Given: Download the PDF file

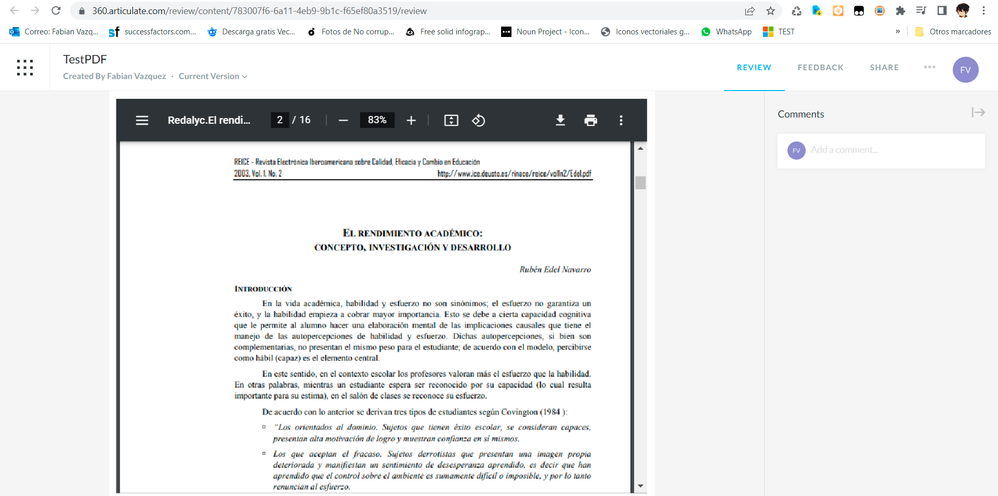Looking at the screenshot, I should coord(560,120).
